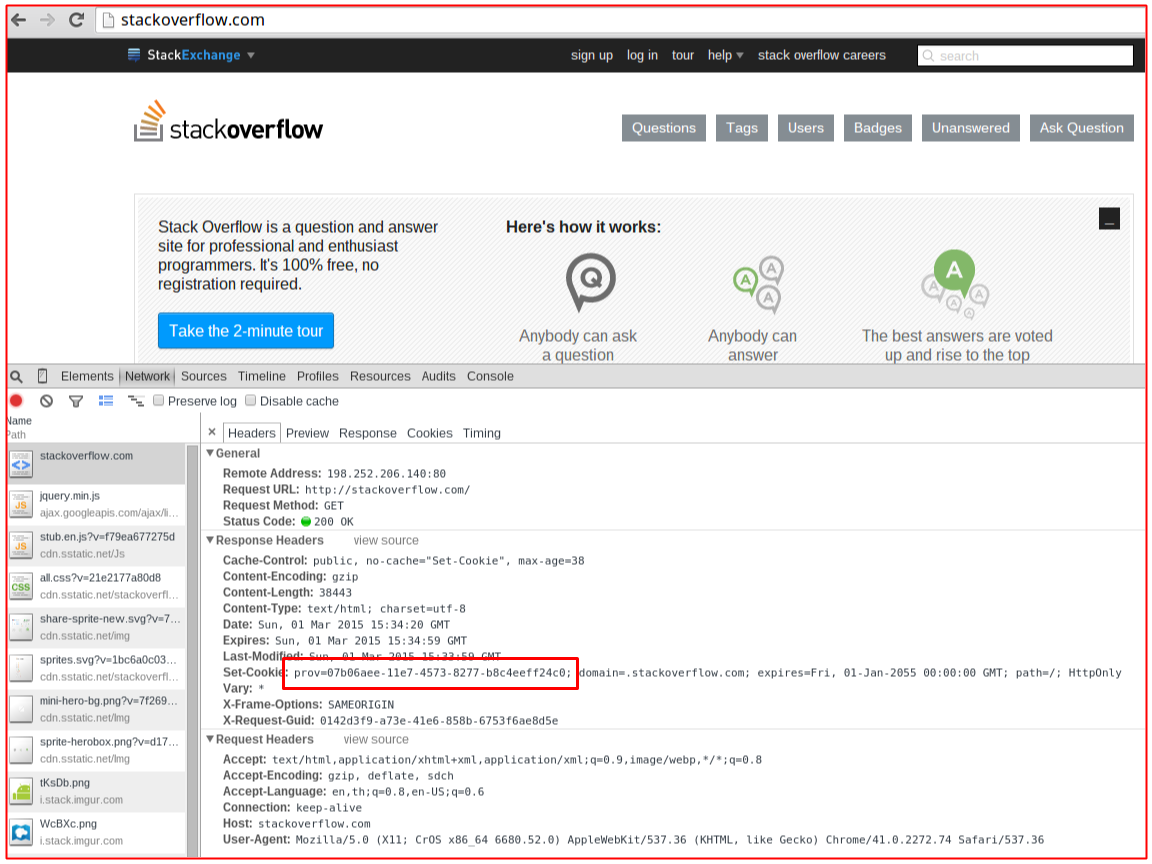The image size is (1152, 864).
Task: Open the Audits panel
Action: (x=439, y=376)
